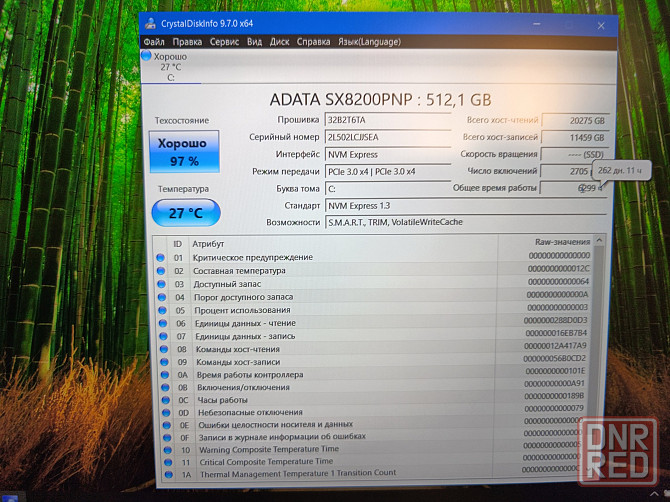
Task: Click the Возможности field with S.M.A.R.T., TRIM
Action: point(466,222)
